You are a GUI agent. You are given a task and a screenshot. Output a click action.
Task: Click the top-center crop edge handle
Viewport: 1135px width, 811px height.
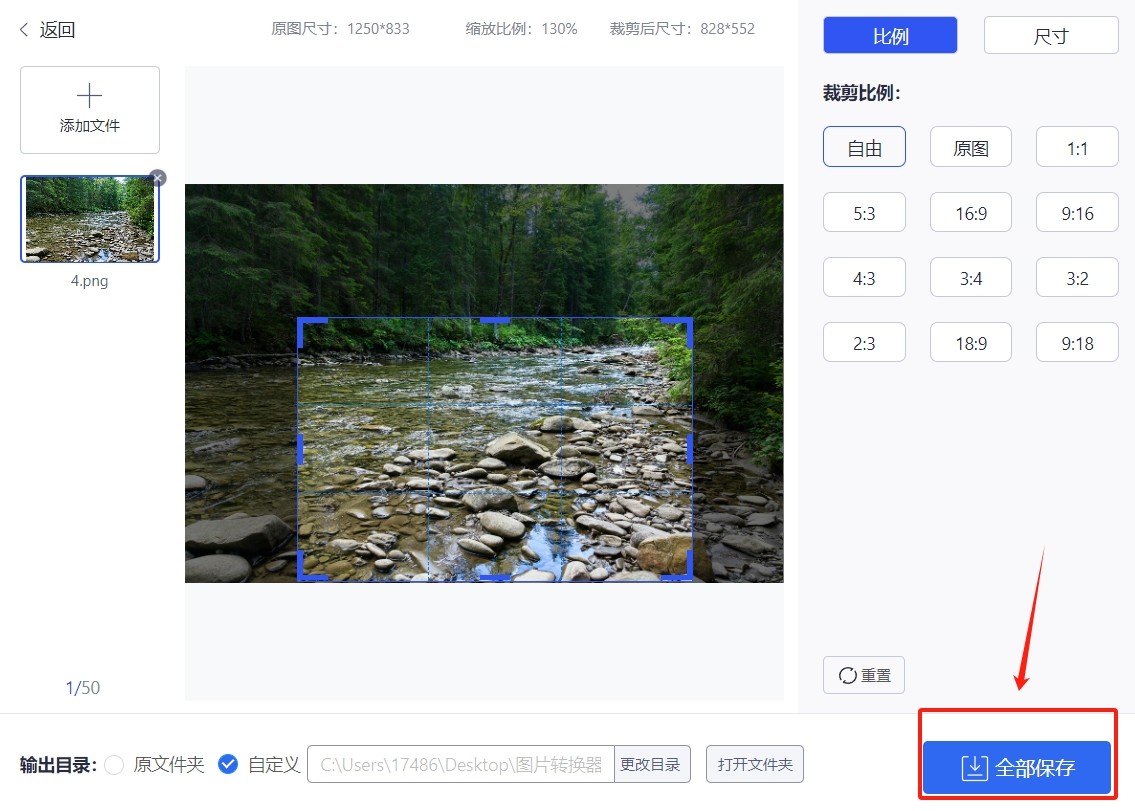click(x=495, y=320)
